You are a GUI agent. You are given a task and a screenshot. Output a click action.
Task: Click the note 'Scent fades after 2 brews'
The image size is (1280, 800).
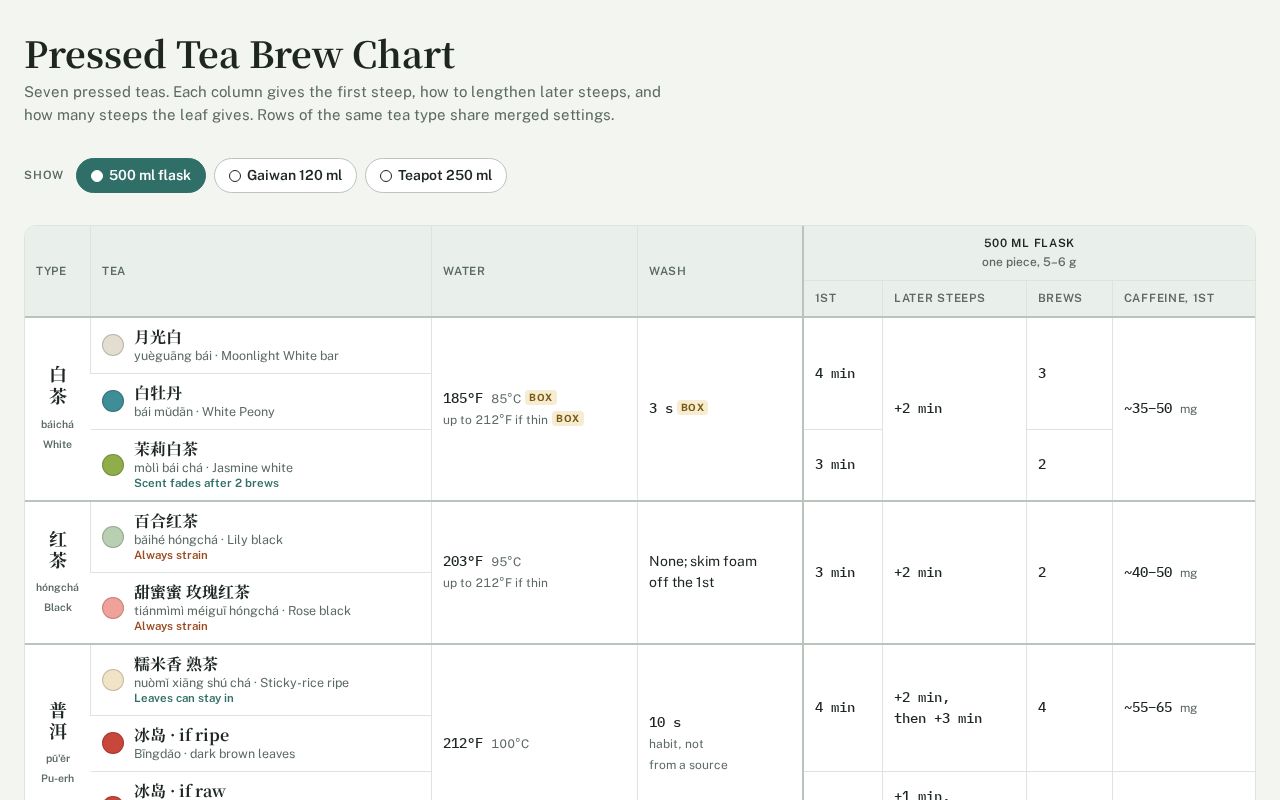[x=207, y=483]
